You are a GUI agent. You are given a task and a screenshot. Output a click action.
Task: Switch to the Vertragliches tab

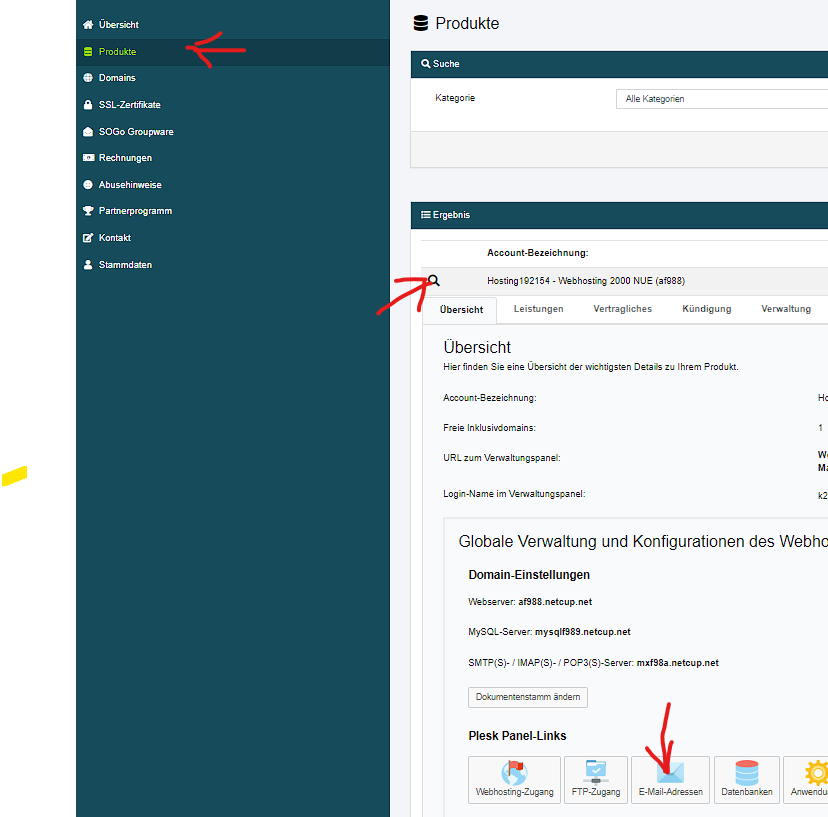pyautogui.click(x=622, y=309)
